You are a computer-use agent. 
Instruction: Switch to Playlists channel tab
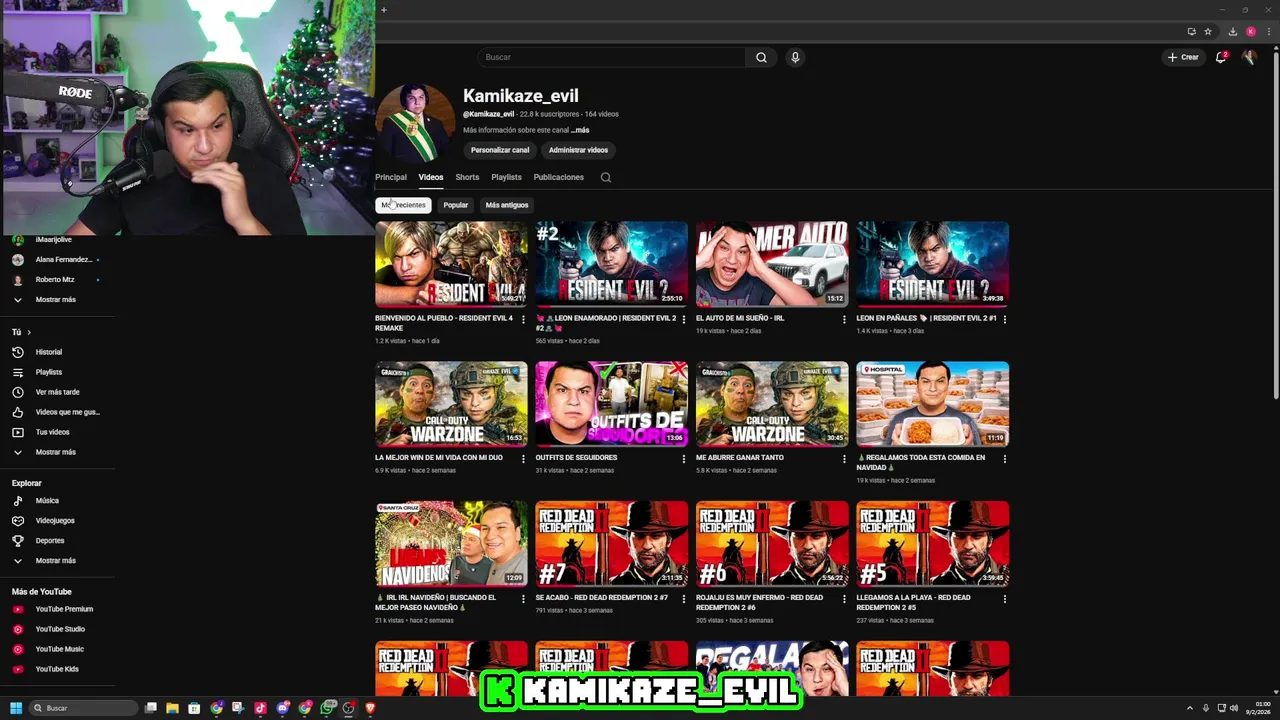coord(506,177)
